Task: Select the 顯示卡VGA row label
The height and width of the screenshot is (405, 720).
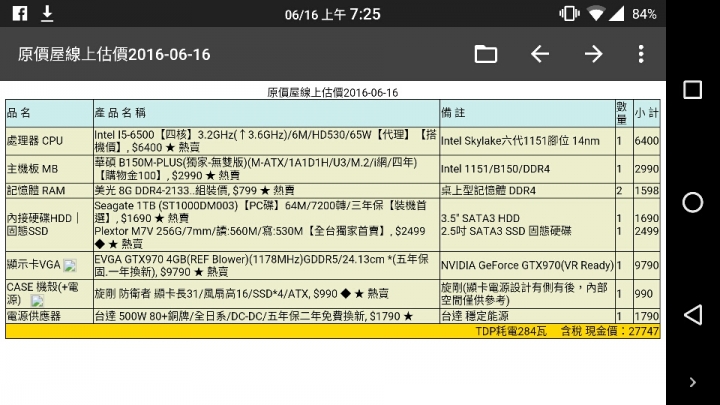Action: 34,265
